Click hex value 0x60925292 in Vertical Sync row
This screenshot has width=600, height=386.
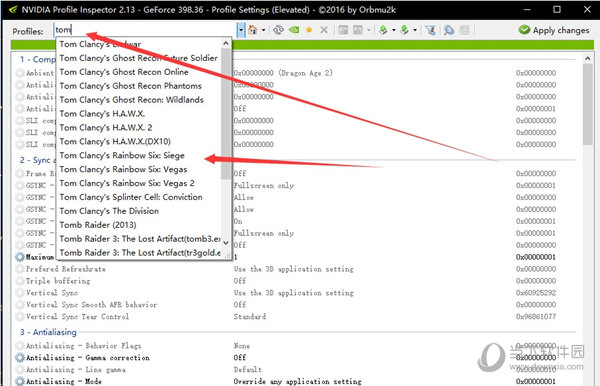pos(536,293)
